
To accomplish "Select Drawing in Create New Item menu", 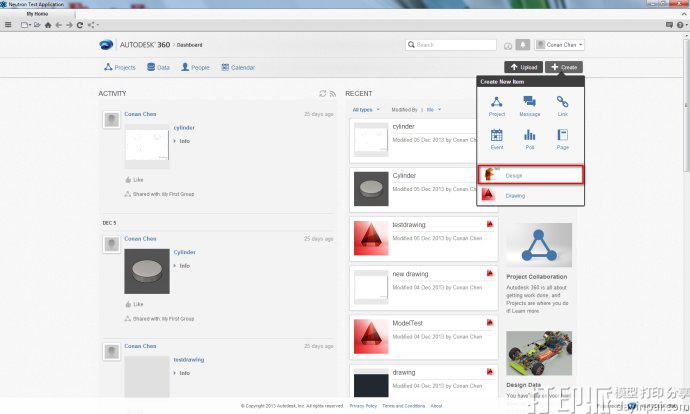I will 531,195.
